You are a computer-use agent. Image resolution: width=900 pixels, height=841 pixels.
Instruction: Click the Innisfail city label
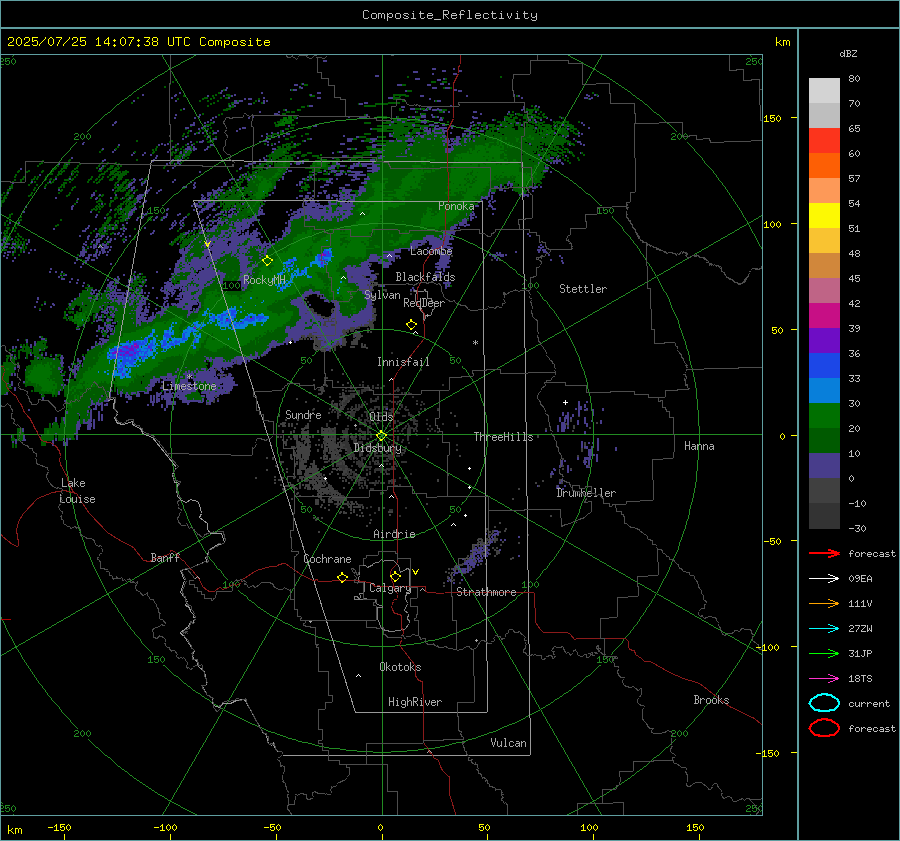click(x=403, y=362)
